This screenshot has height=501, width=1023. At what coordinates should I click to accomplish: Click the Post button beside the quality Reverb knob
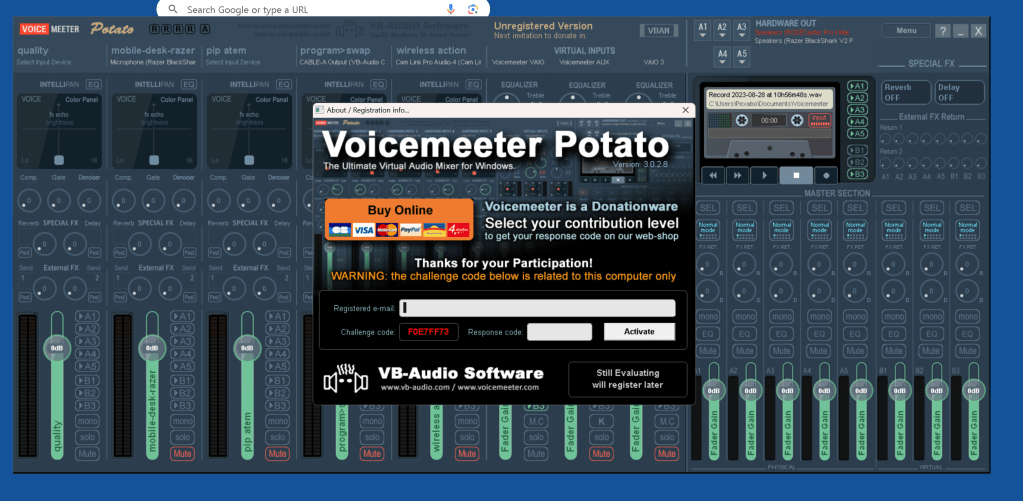click(x=24, y=252)
